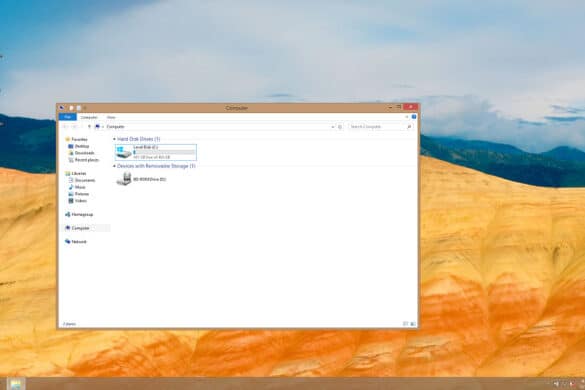Open the Music library

click(x=77, y=187)
